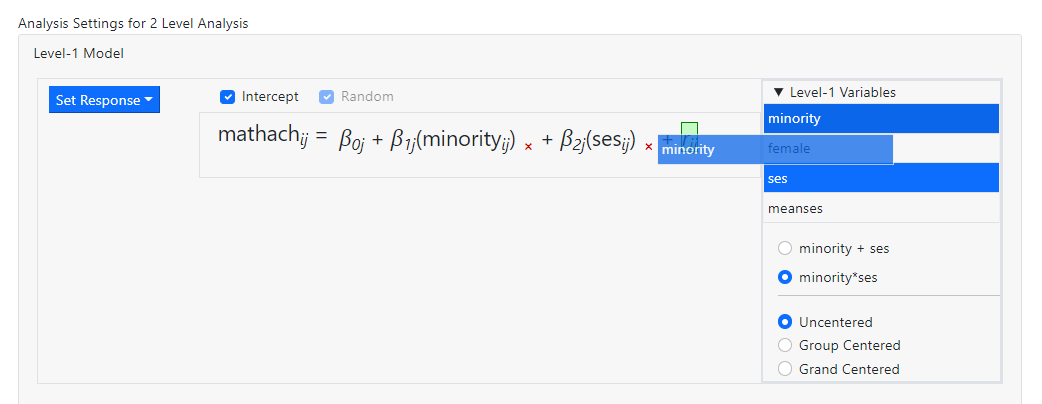Toggle the Random checkbox
The width and height of the screenshot is (1042, 404).
pos(327,97)
